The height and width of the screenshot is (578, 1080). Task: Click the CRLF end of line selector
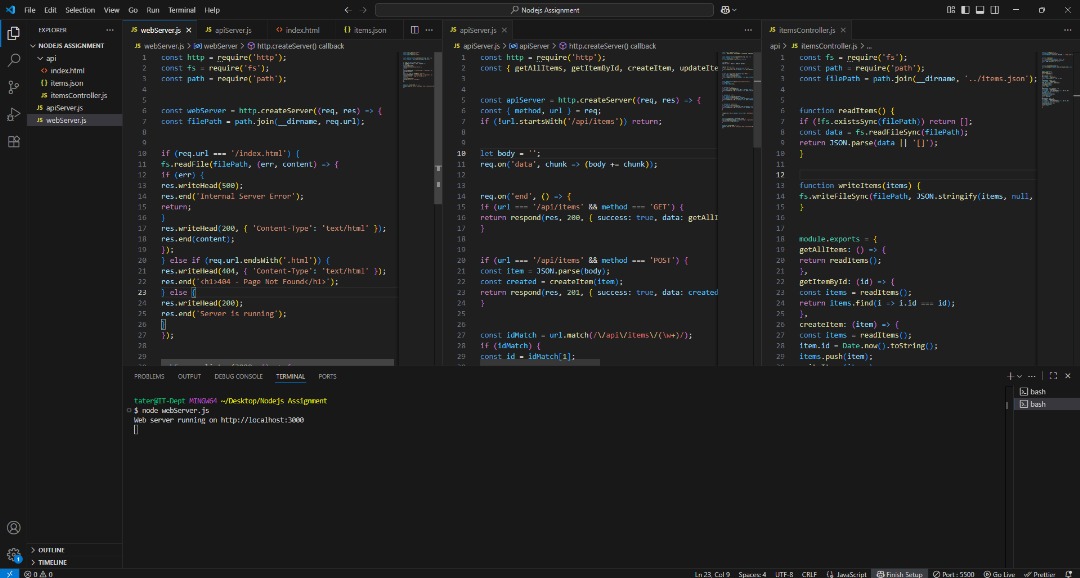(811, 574)
